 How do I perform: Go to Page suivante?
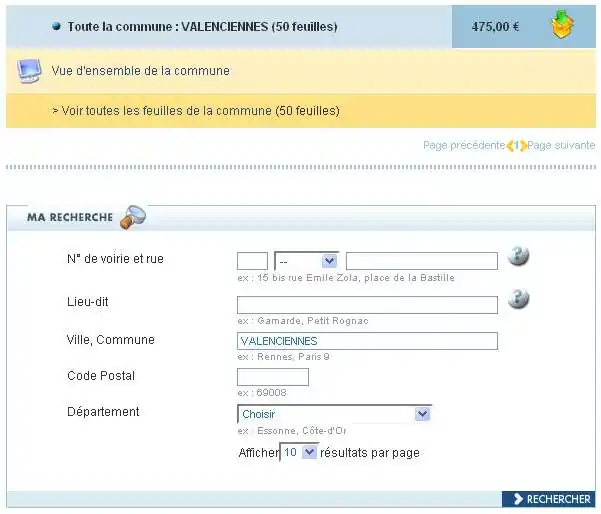[x=561, y=146]
